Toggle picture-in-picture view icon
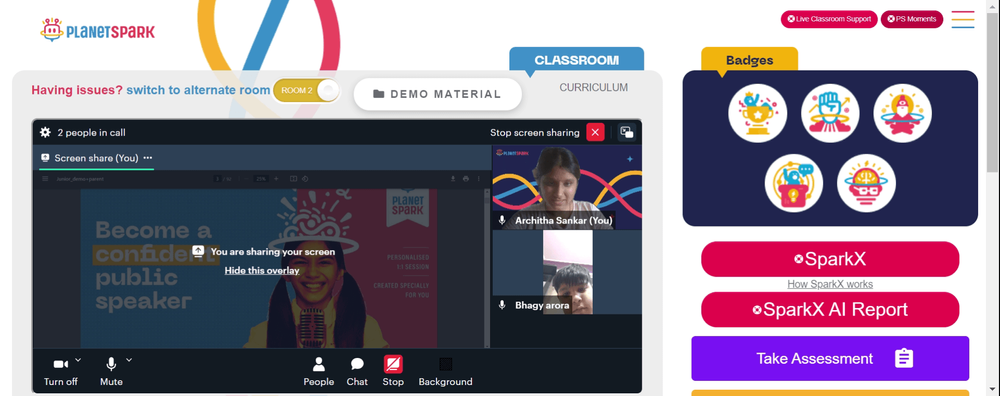This screenshot has width=1000, height=396. [627, 132]
